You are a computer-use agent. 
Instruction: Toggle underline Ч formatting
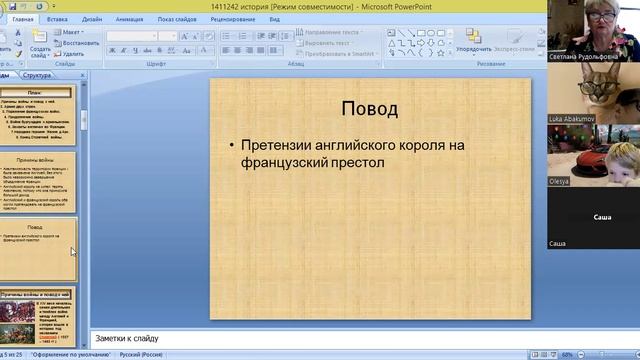(136, 51)
